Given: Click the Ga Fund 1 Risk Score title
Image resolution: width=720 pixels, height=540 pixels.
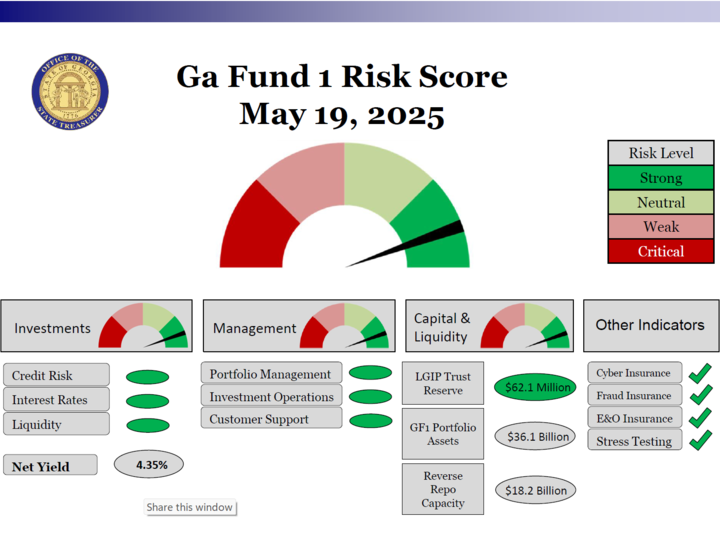Looking at the screenshot, I should point(342,76).
